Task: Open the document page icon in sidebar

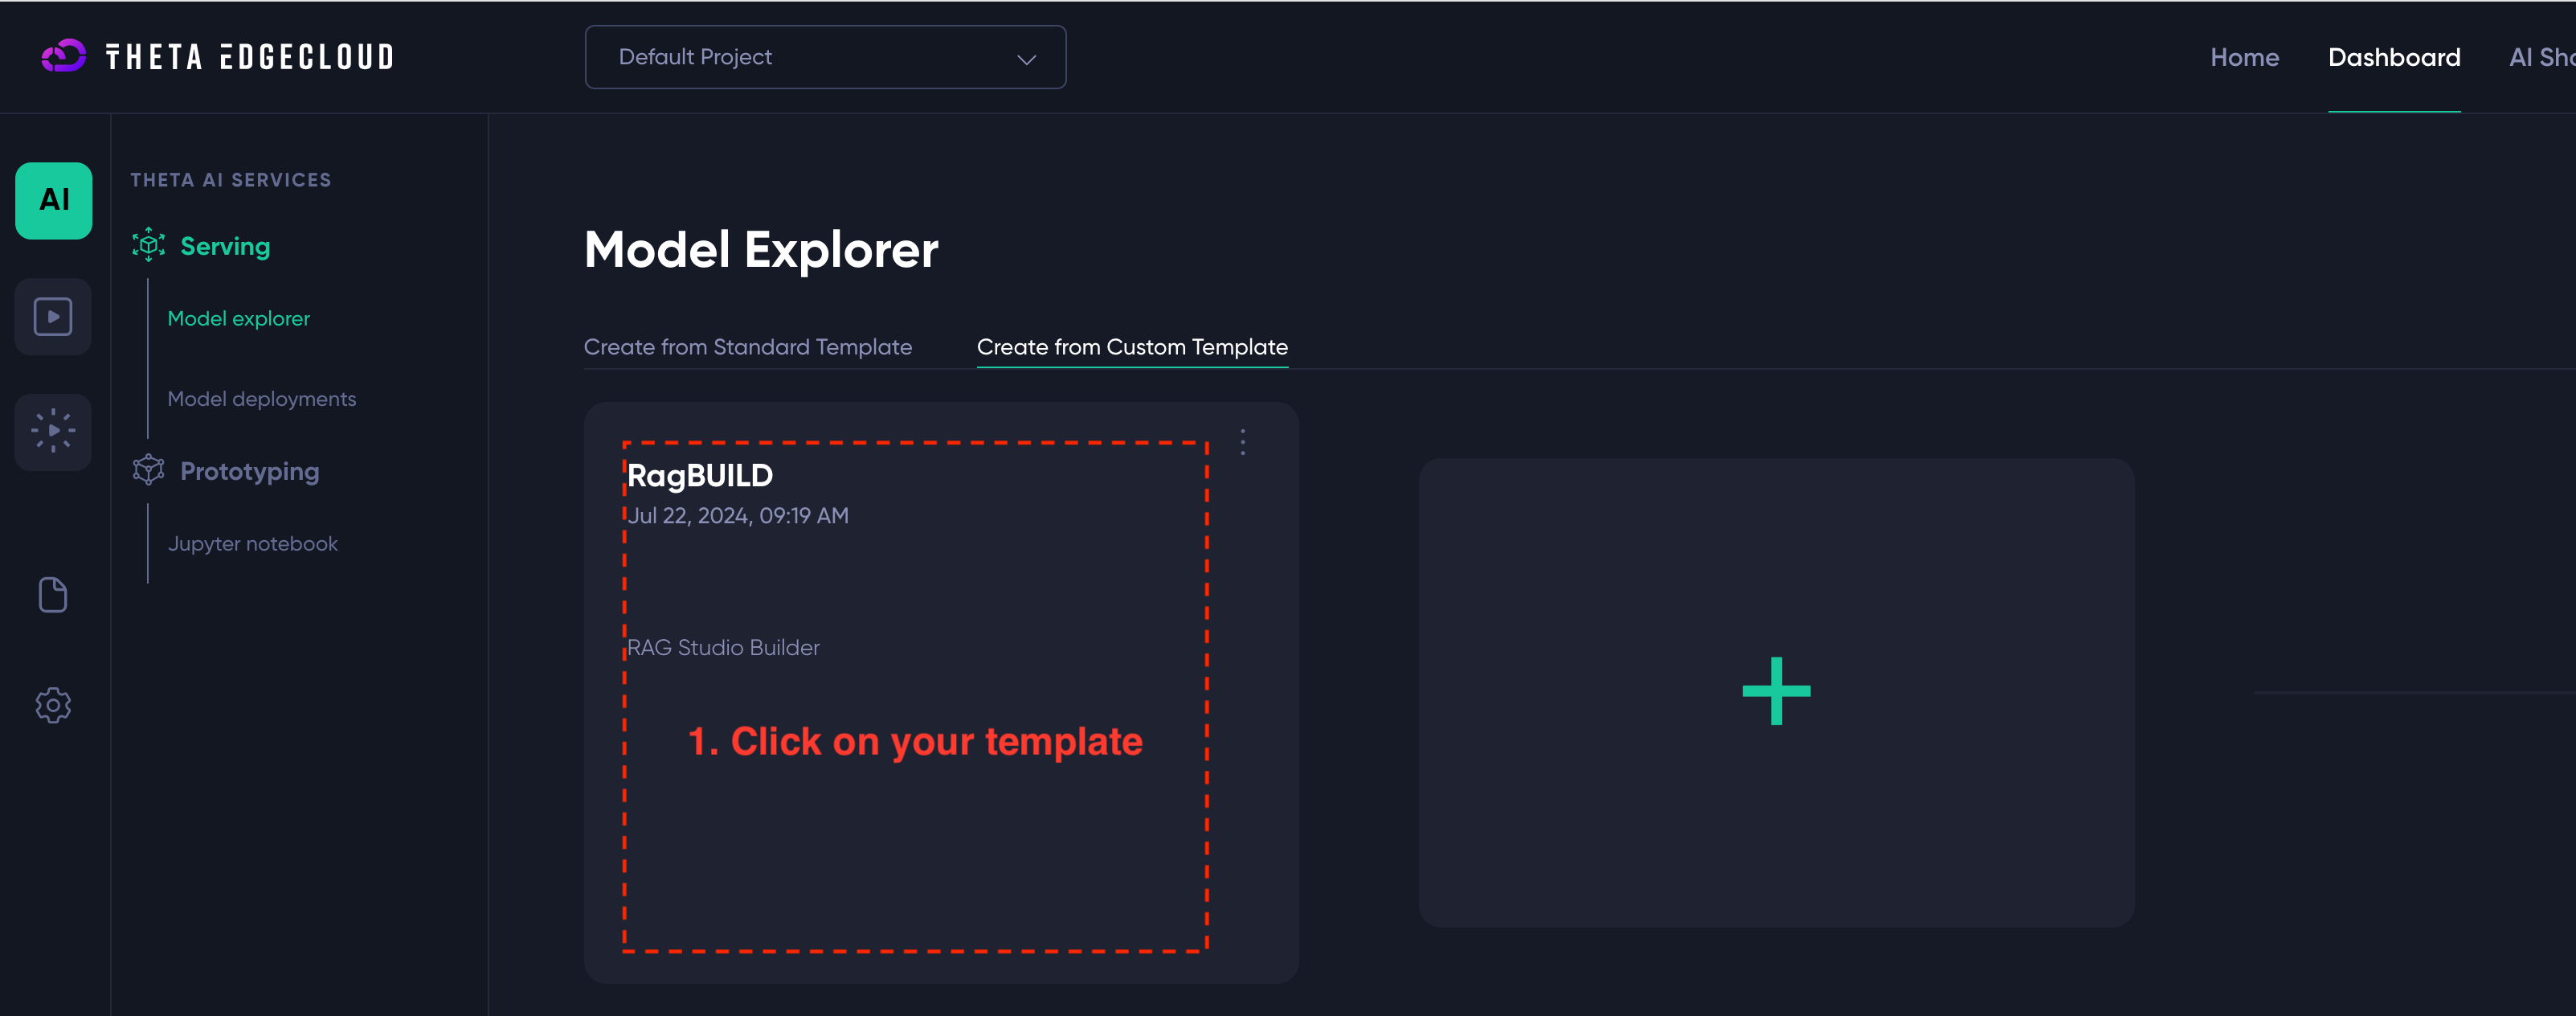Action: 52,594
